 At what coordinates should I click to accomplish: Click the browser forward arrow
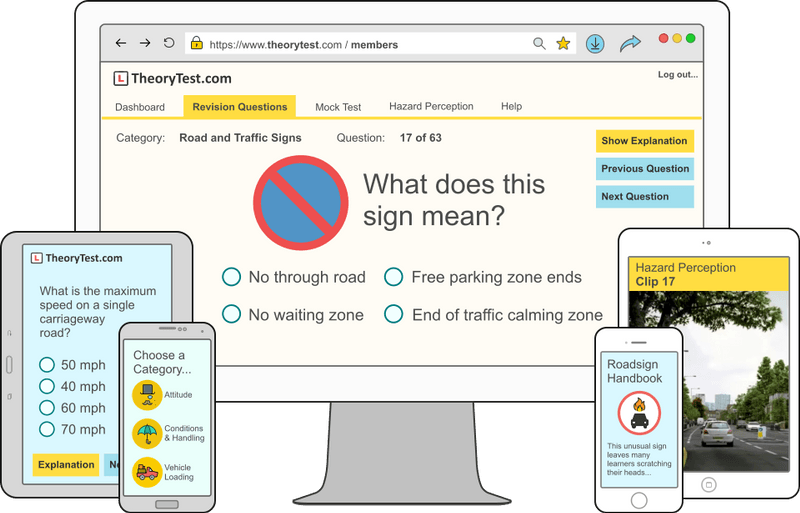[x=145, y=43]
